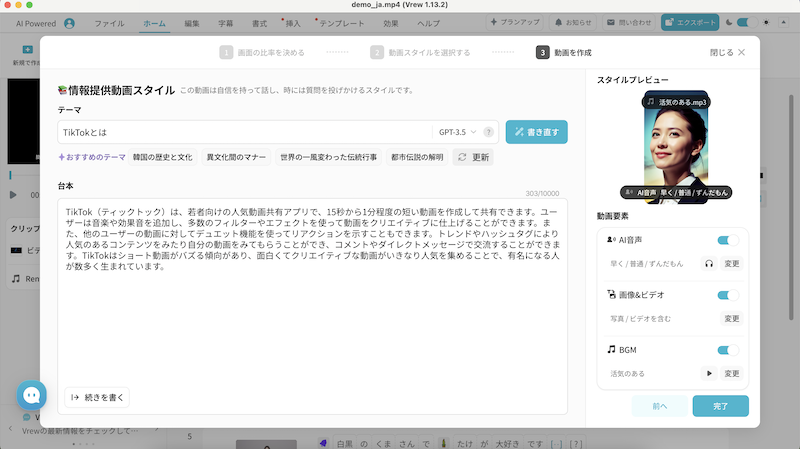
Task: Click the 前へ back button
Action: pyautogui.click(x=659, y=406)
